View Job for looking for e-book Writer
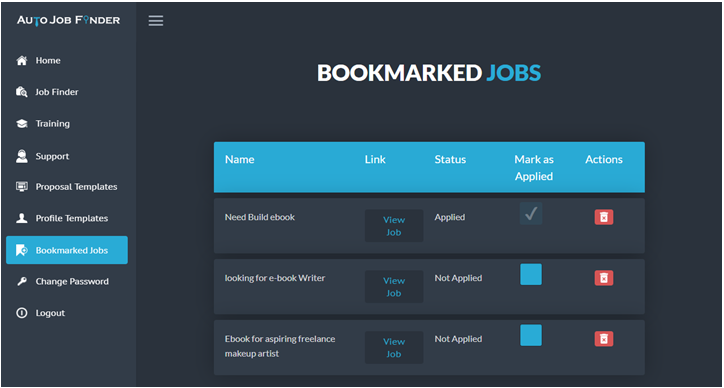The image size is (724, 388). 394,287
